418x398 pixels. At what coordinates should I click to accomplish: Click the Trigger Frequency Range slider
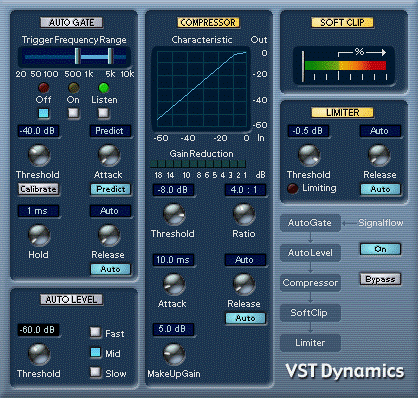(74, 57)
